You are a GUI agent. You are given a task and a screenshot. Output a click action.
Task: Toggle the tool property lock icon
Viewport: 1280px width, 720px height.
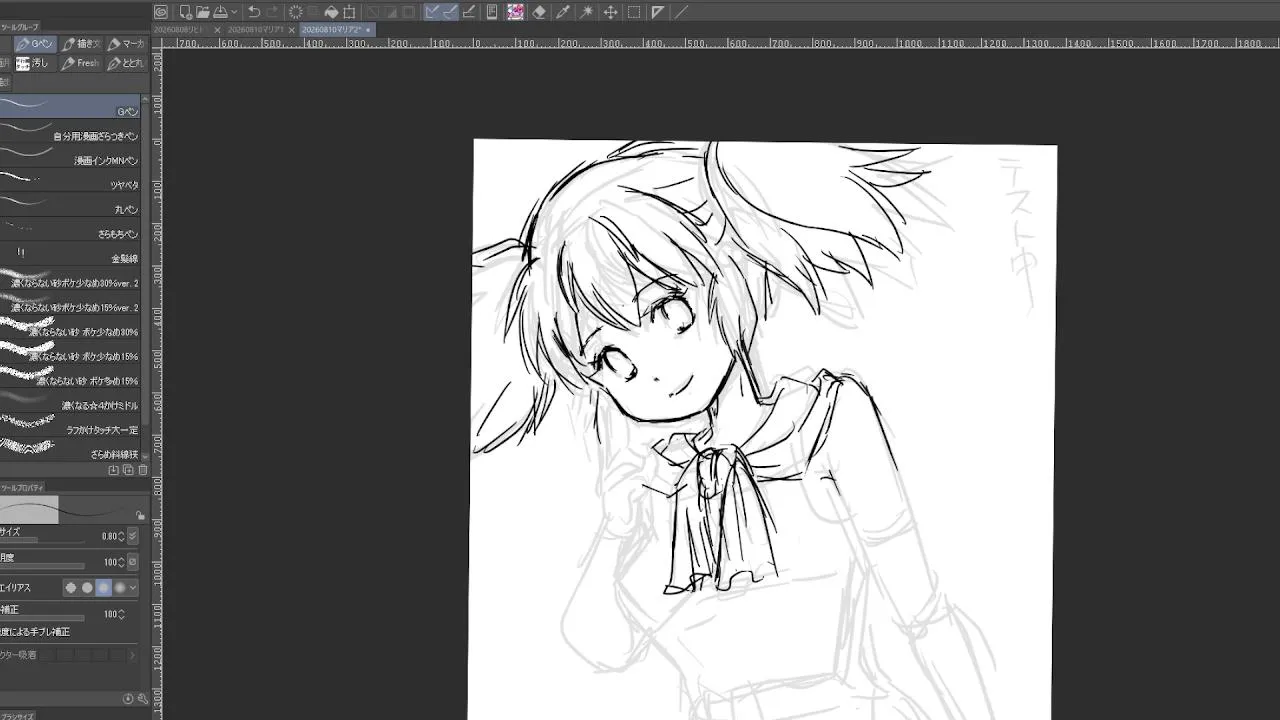coord(140,515)
